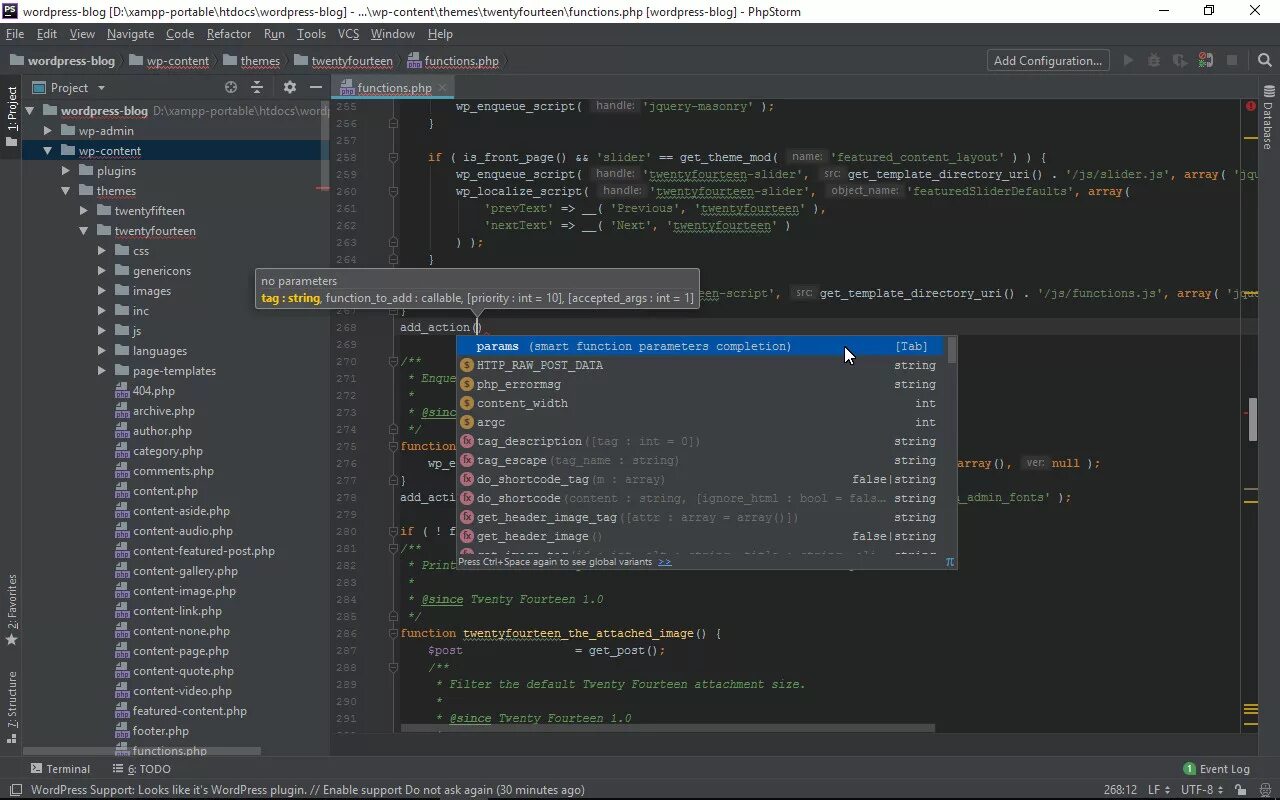The width and height of the screenshot is (1280, 800).
Task: Collapse the wp-content folder
Action: (x=47, y=151)
